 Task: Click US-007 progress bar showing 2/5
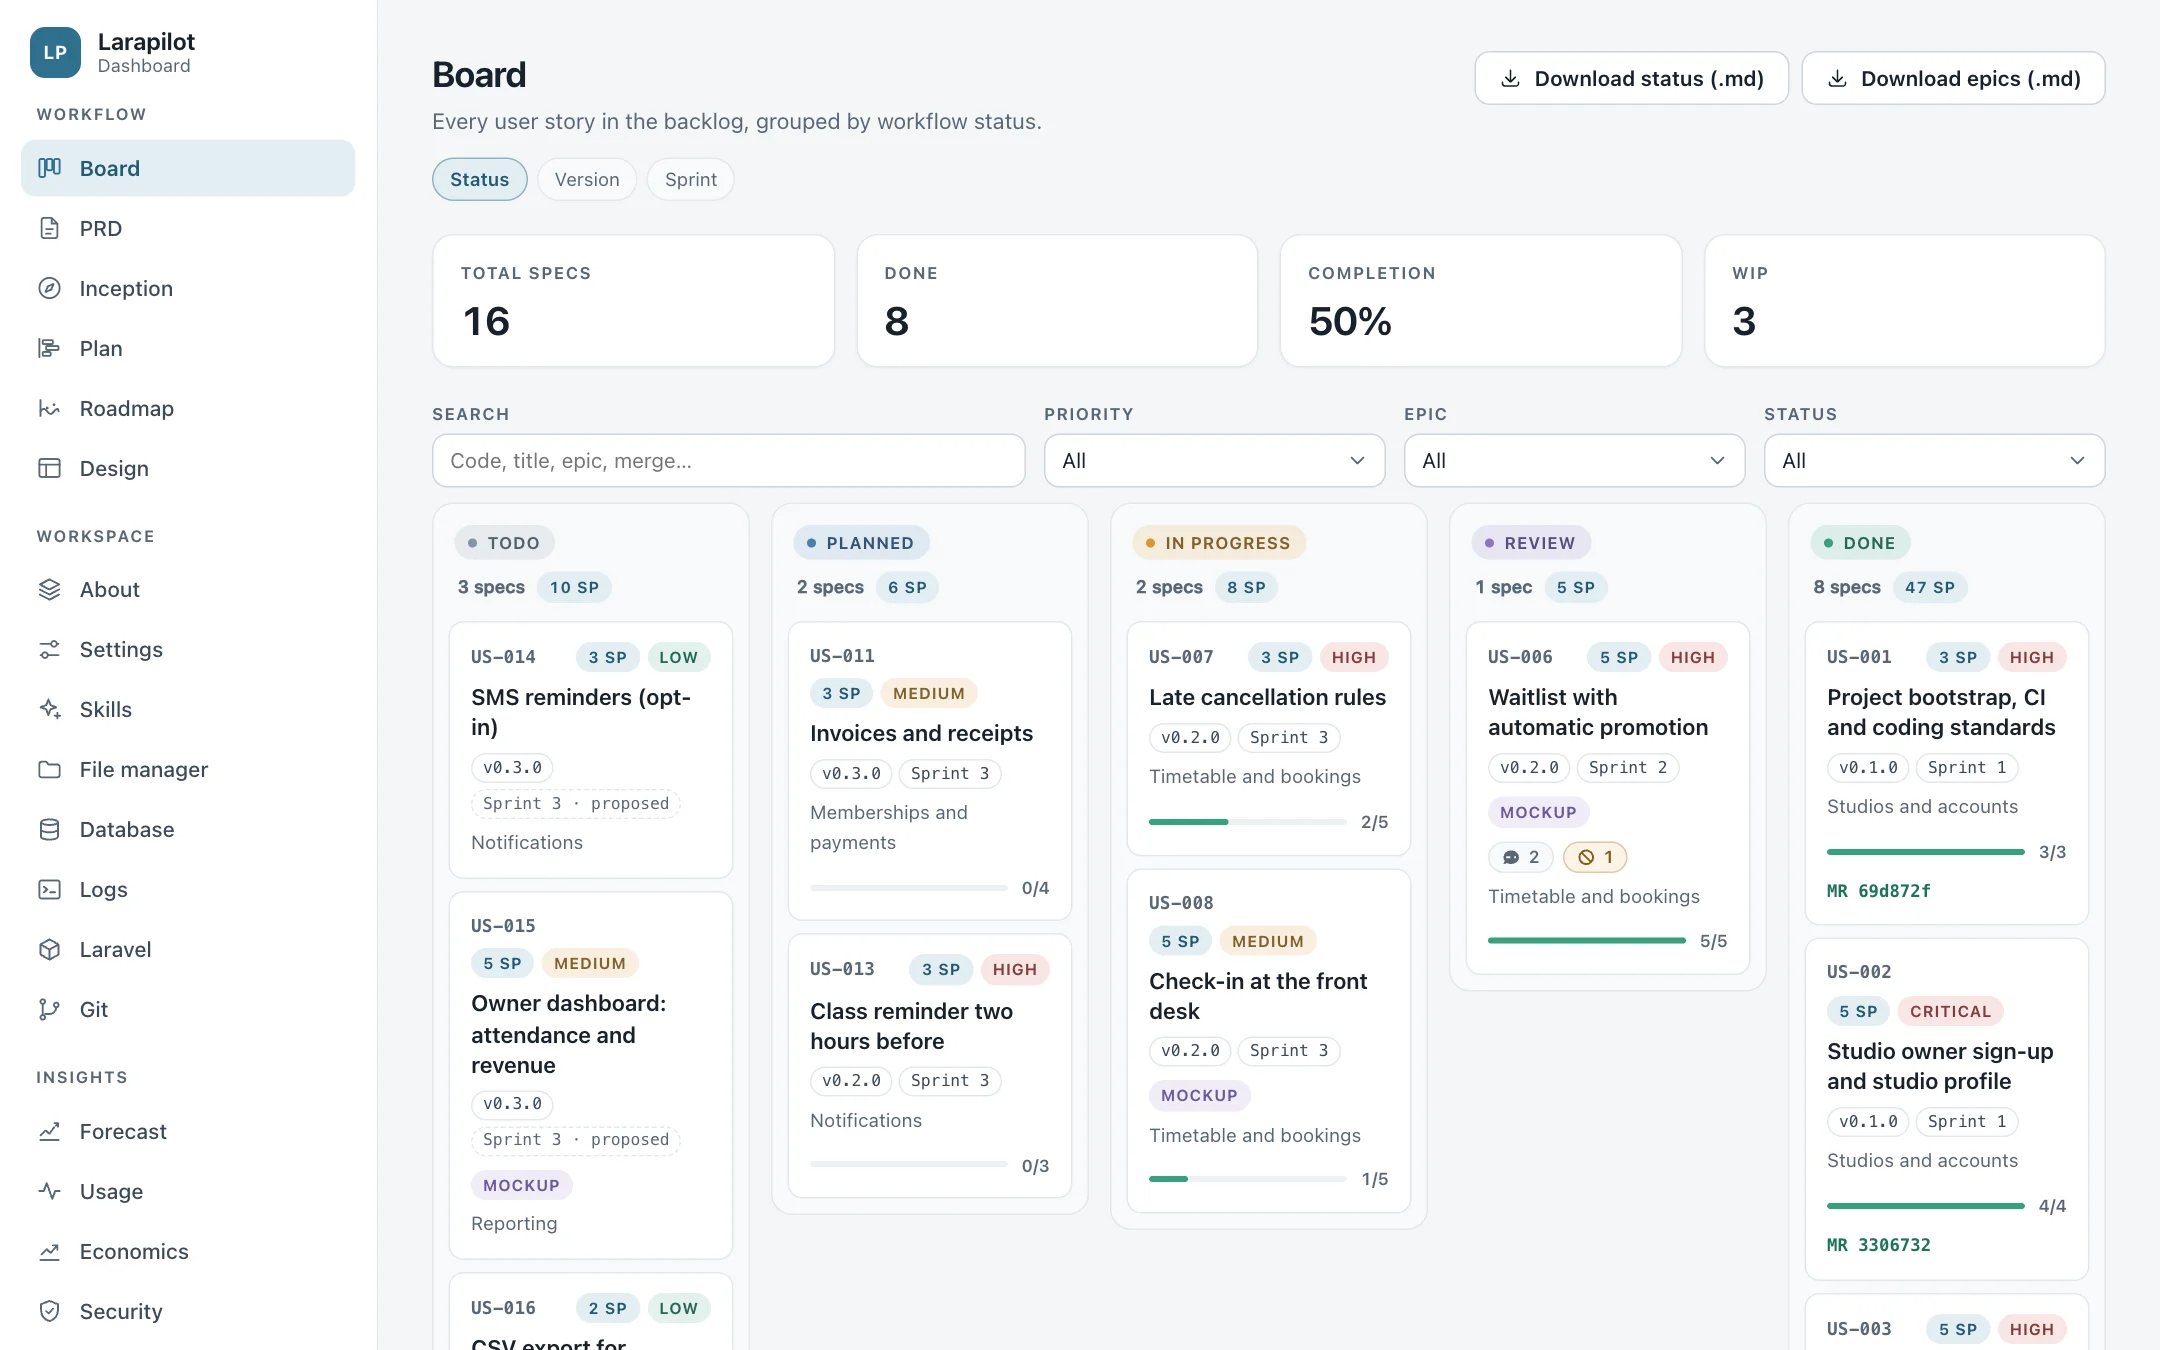click(1247, 822)
